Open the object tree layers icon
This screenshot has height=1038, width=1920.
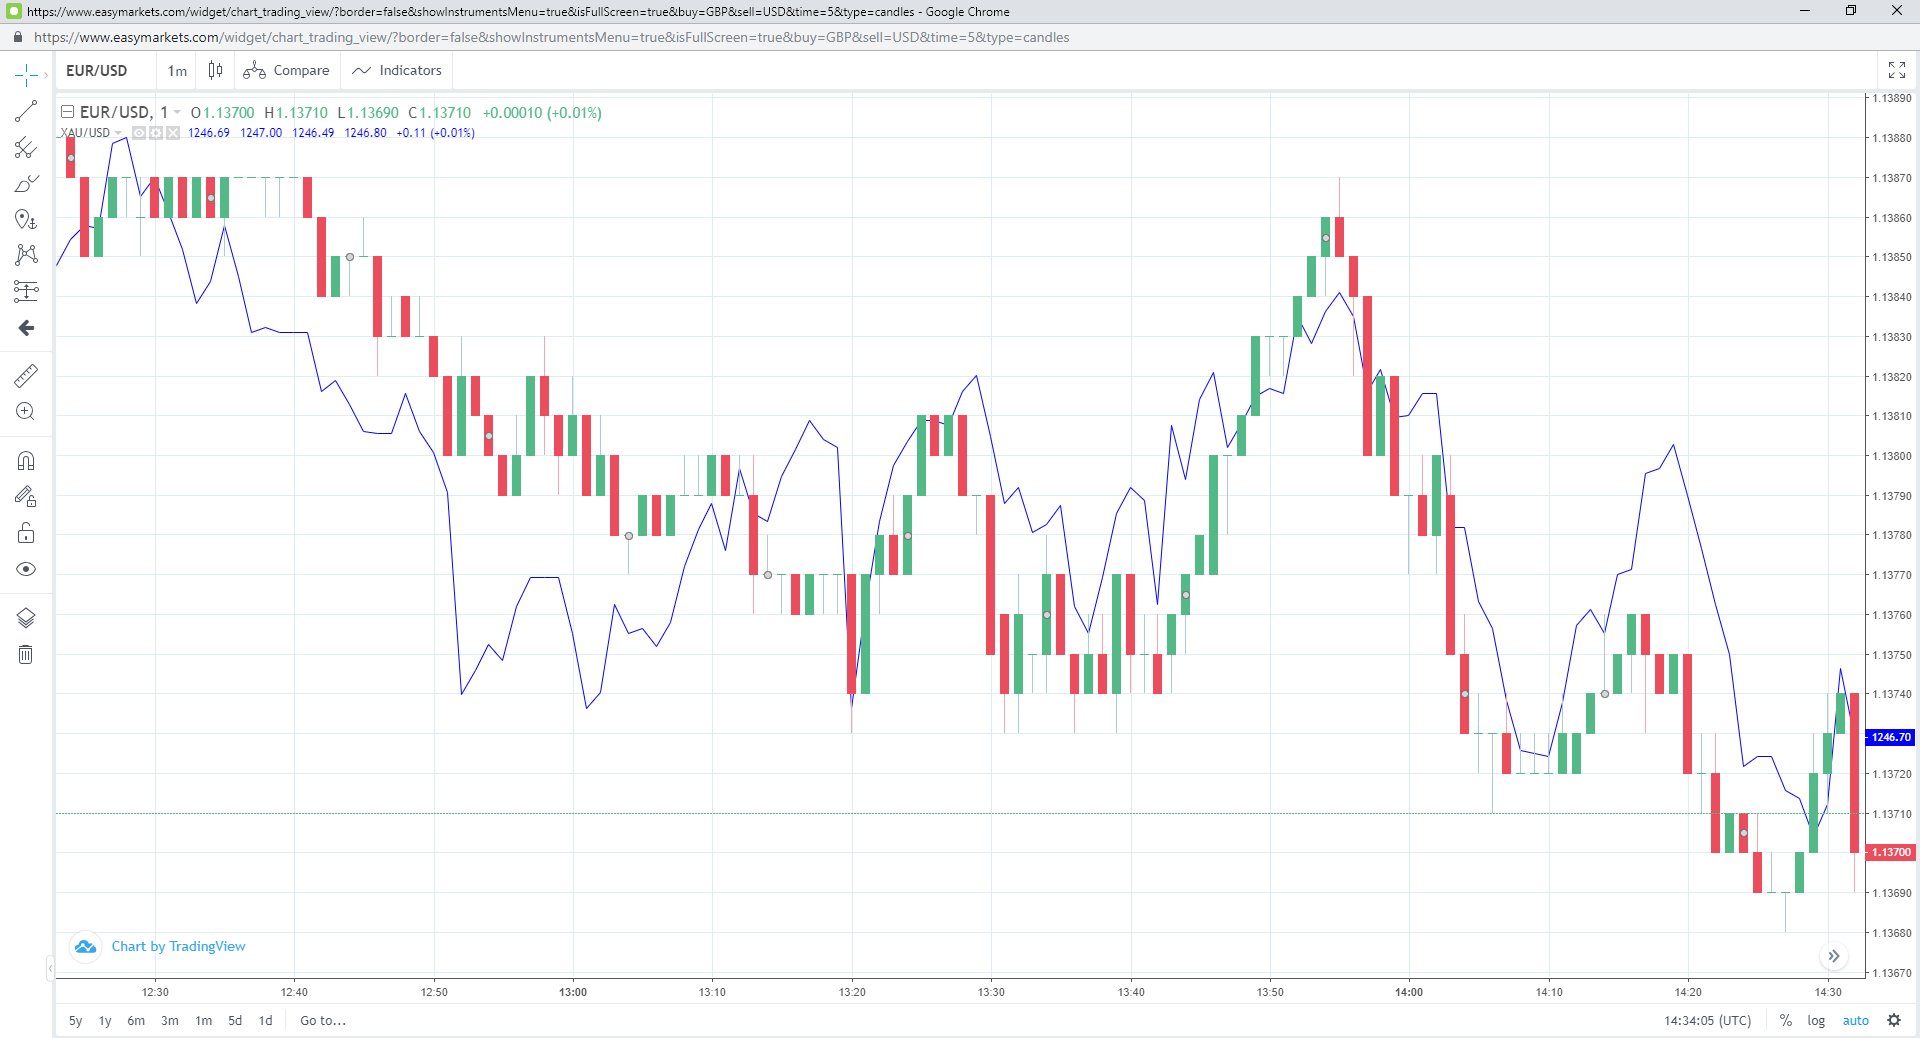pos(26,618)
